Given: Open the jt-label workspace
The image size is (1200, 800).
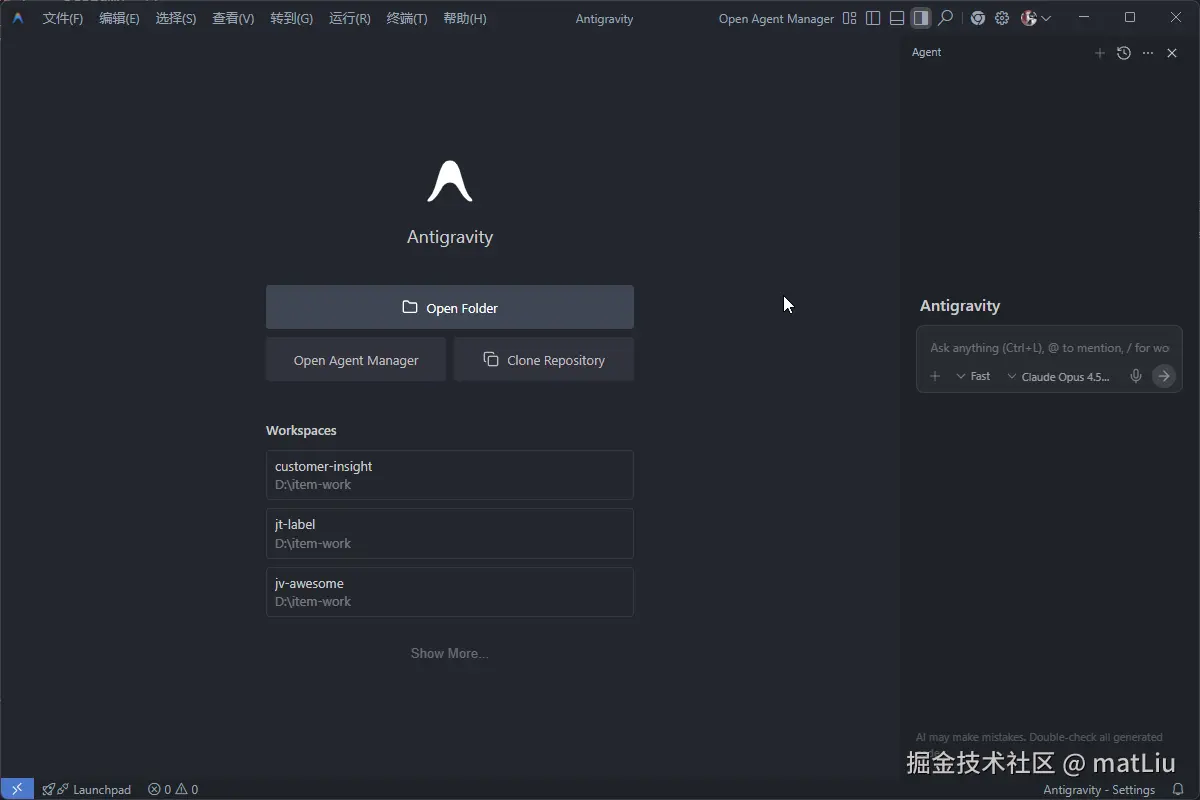Looking at the screenshot, I should point(450,533).
